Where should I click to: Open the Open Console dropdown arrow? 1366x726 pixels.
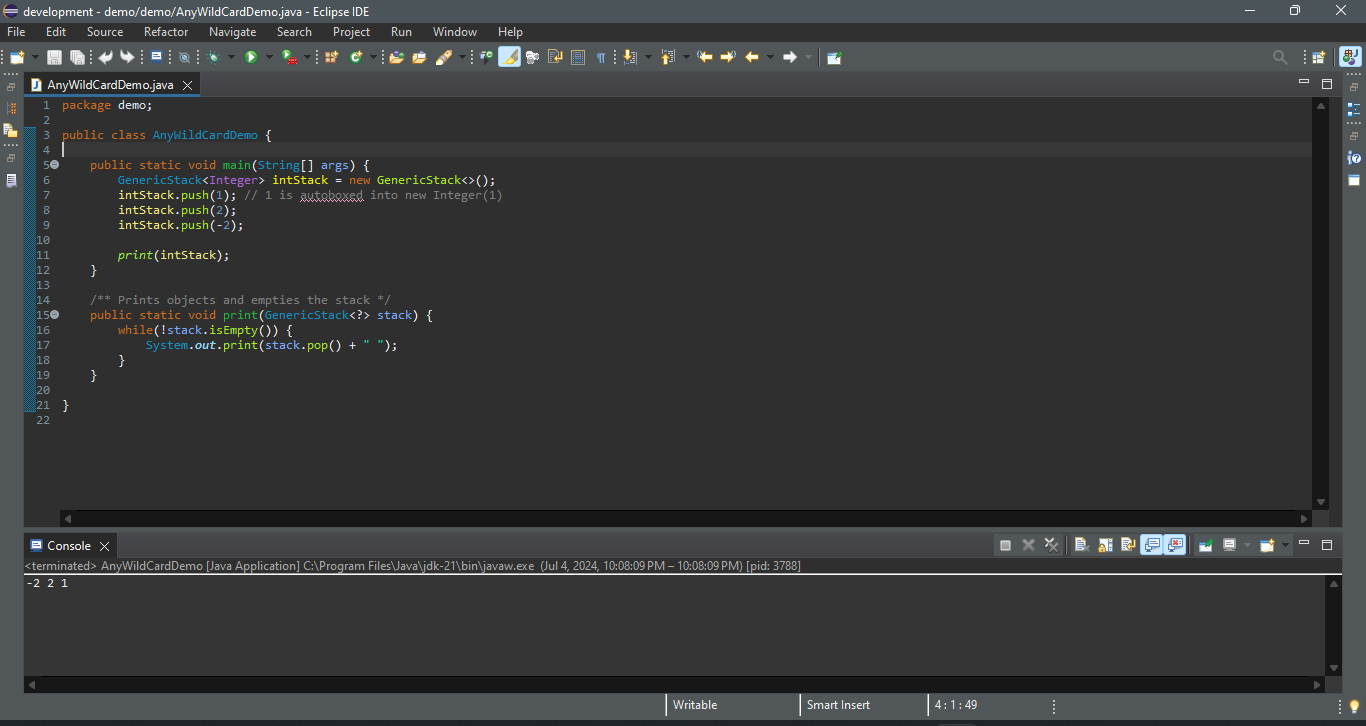(1285, 545)
